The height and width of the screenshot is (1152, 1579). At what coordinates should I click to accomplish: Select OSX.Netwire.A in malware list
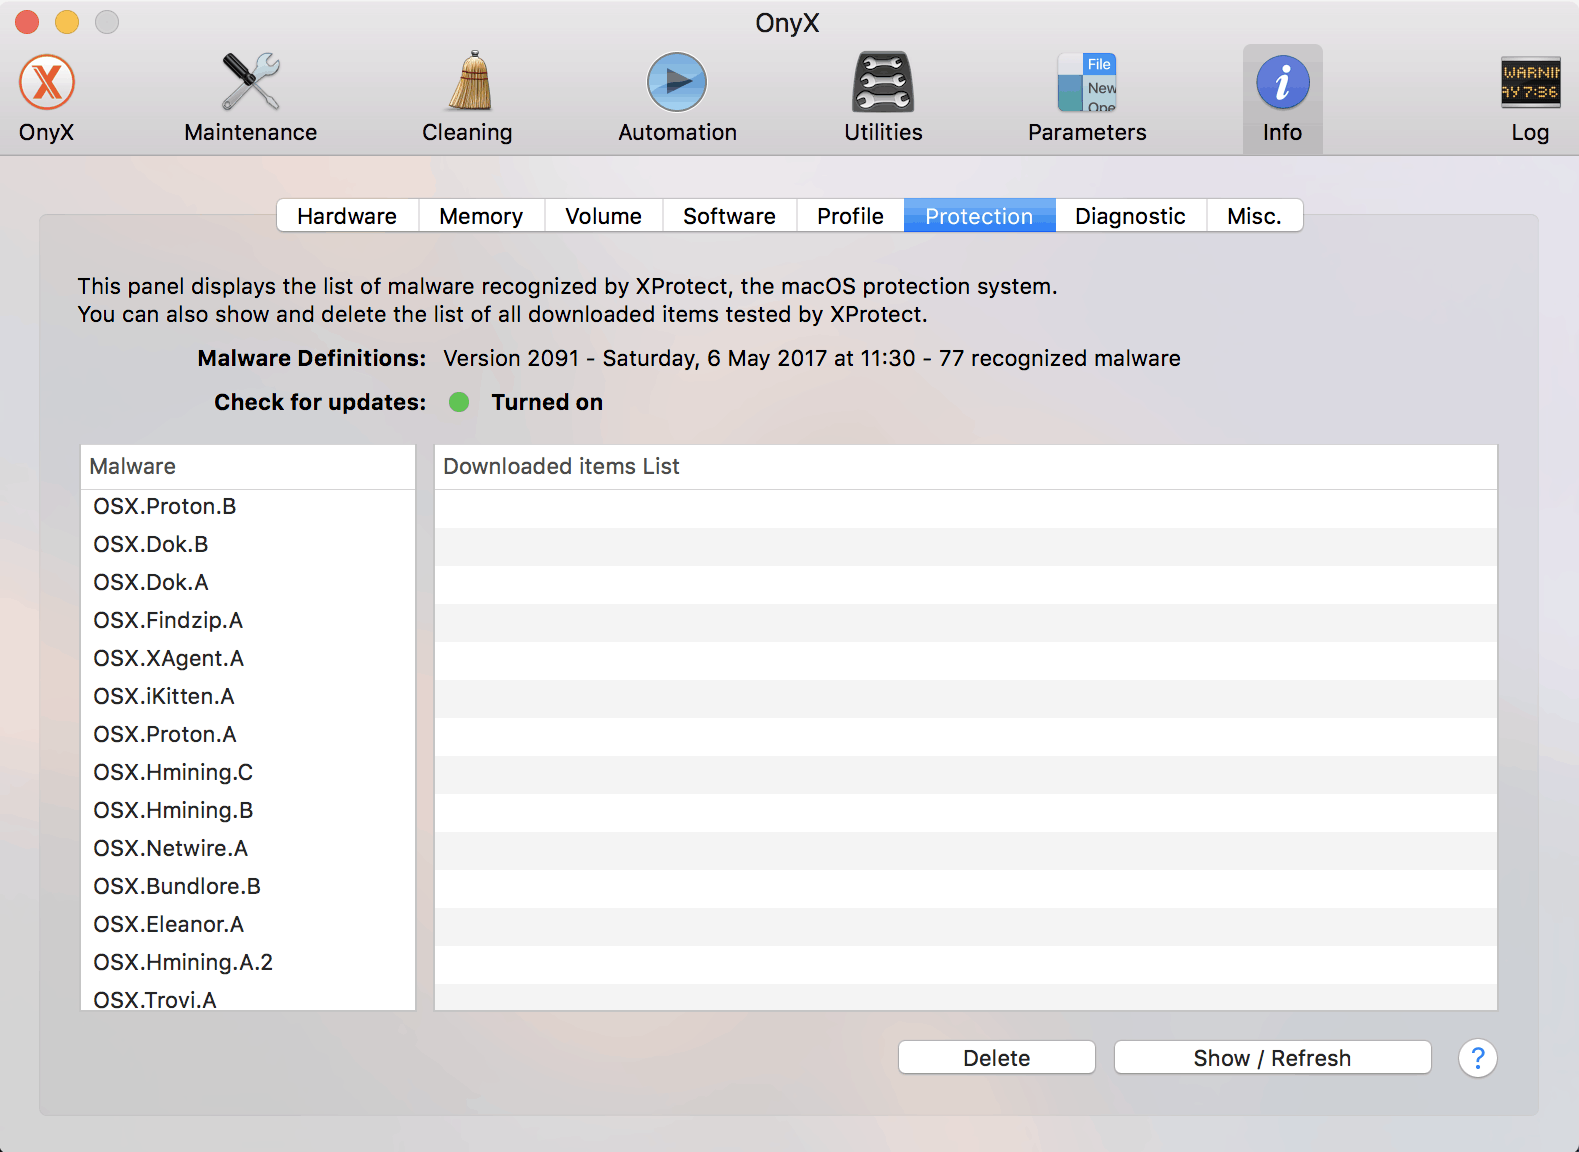[248, 849]
